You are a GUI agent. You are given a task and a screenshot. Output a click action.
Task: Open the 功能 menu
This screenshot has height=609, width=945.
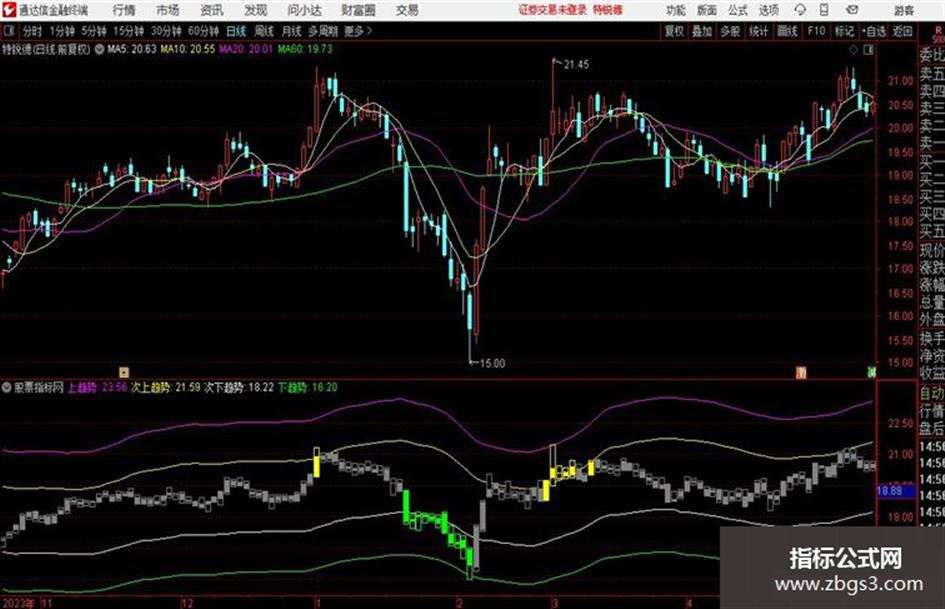676,10
